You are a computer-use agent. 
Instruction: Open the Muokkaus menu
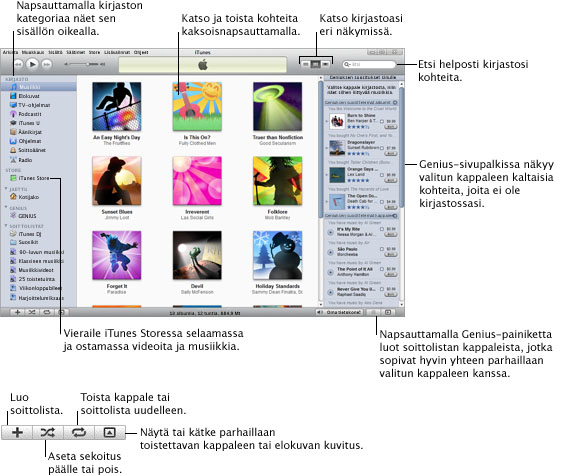[32, 52]
